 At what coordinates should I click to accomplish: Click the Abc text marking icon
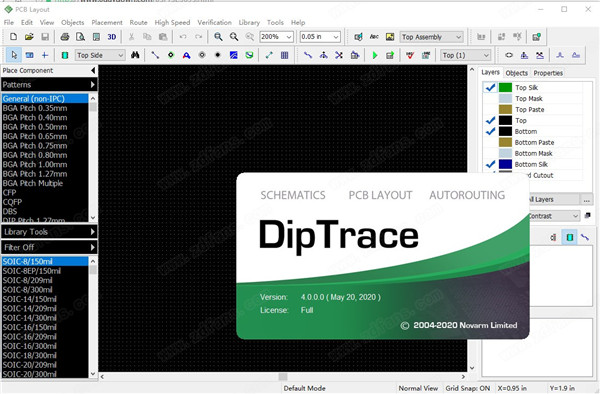[374, 37]
